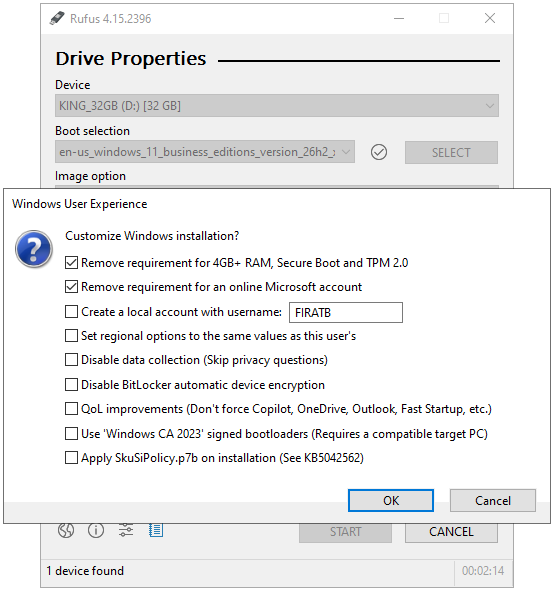Click the 00:02:14 timer in status bar

point(483,571)
